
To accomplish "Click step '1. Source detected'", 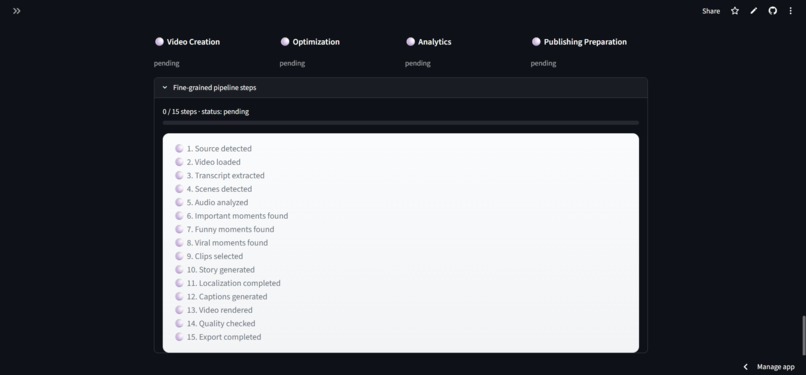I will [219, 148].
